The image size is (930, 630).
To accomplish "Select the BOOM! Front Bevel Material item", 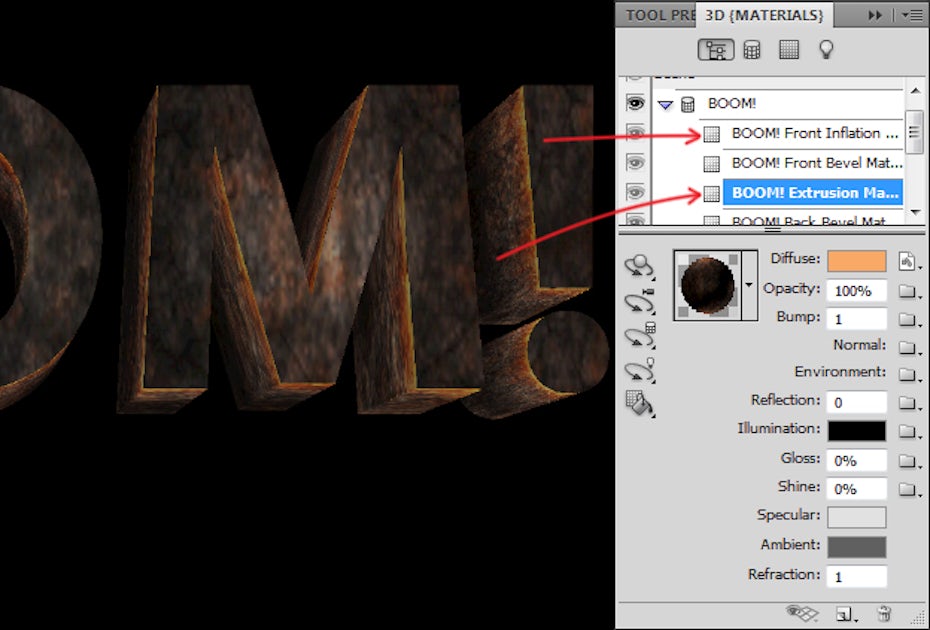I will 816,162.
